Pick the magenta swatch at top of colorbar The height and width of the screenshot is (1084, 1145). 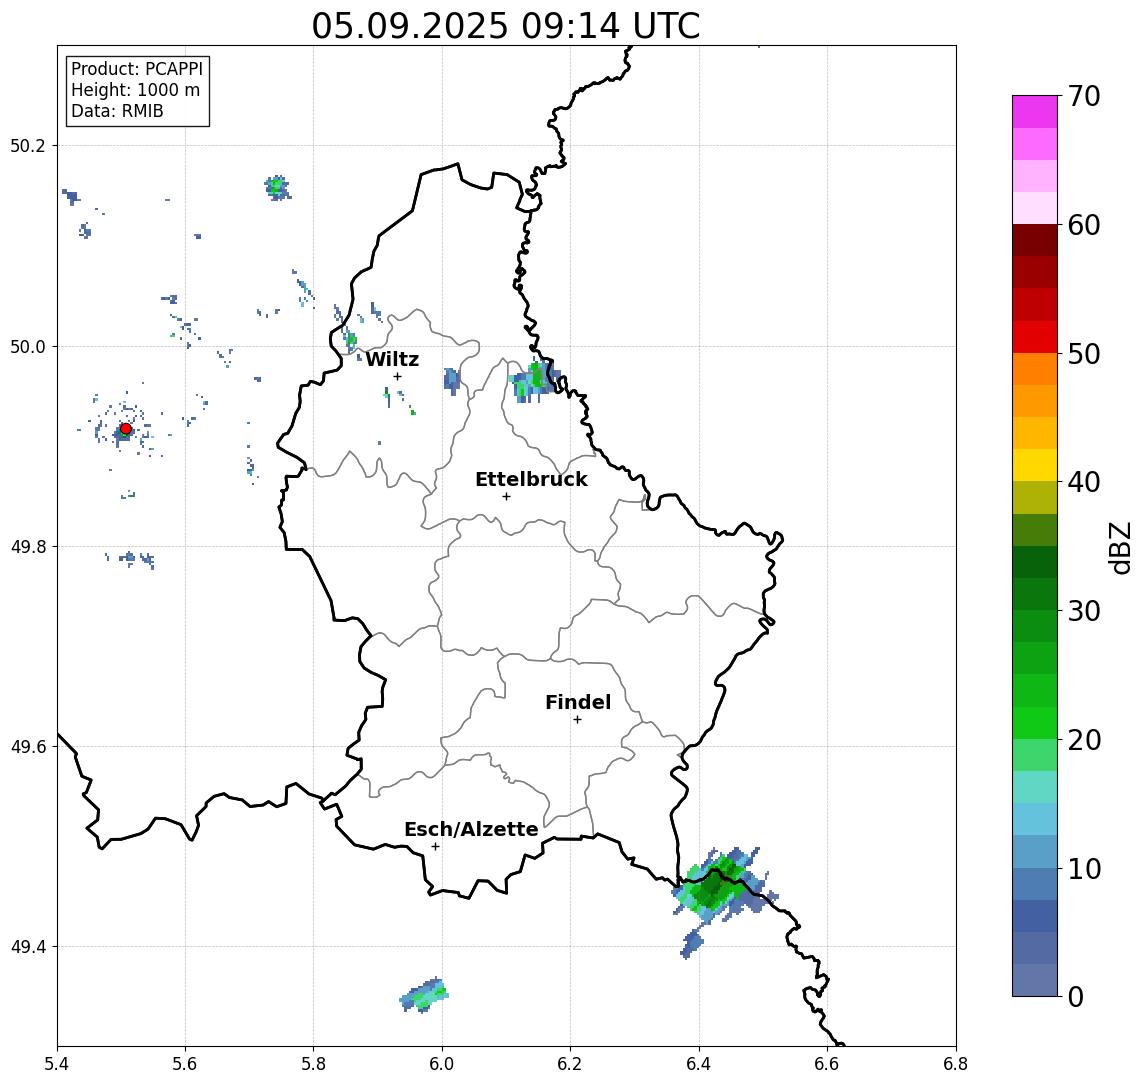click(1035, 112)
